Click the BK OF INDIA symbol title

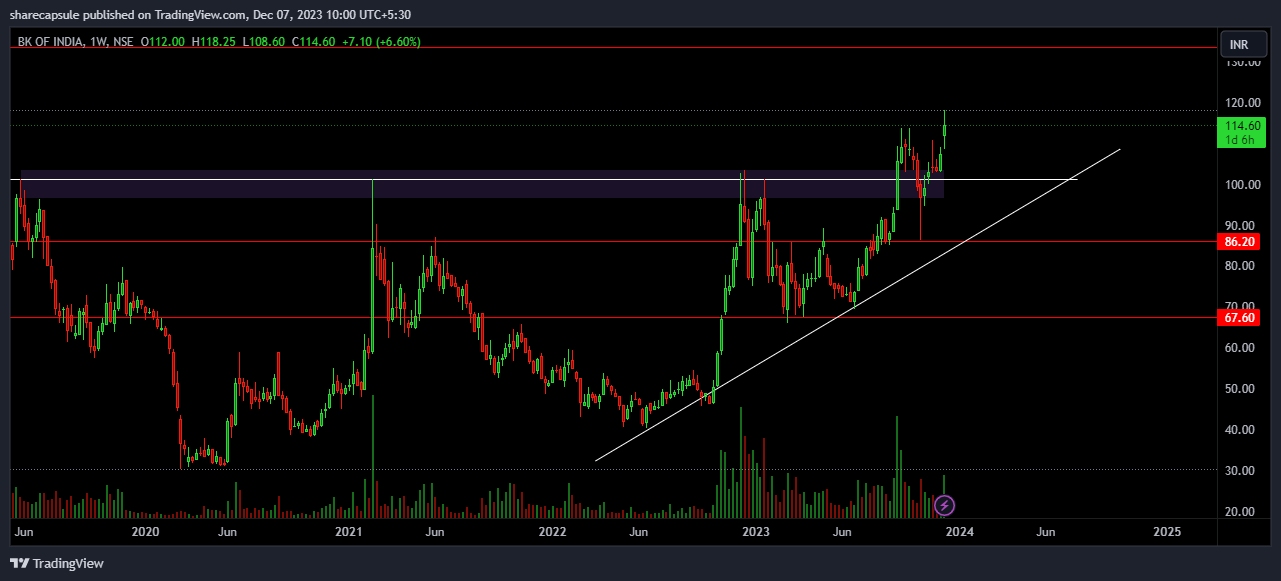click(x=50, y=42)
